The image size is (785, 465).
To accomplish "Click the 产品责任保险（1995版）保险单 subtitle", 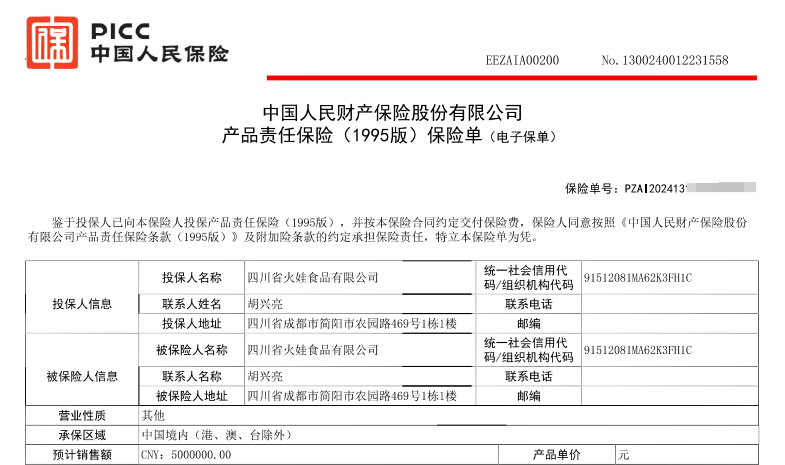I will point(358,136).
